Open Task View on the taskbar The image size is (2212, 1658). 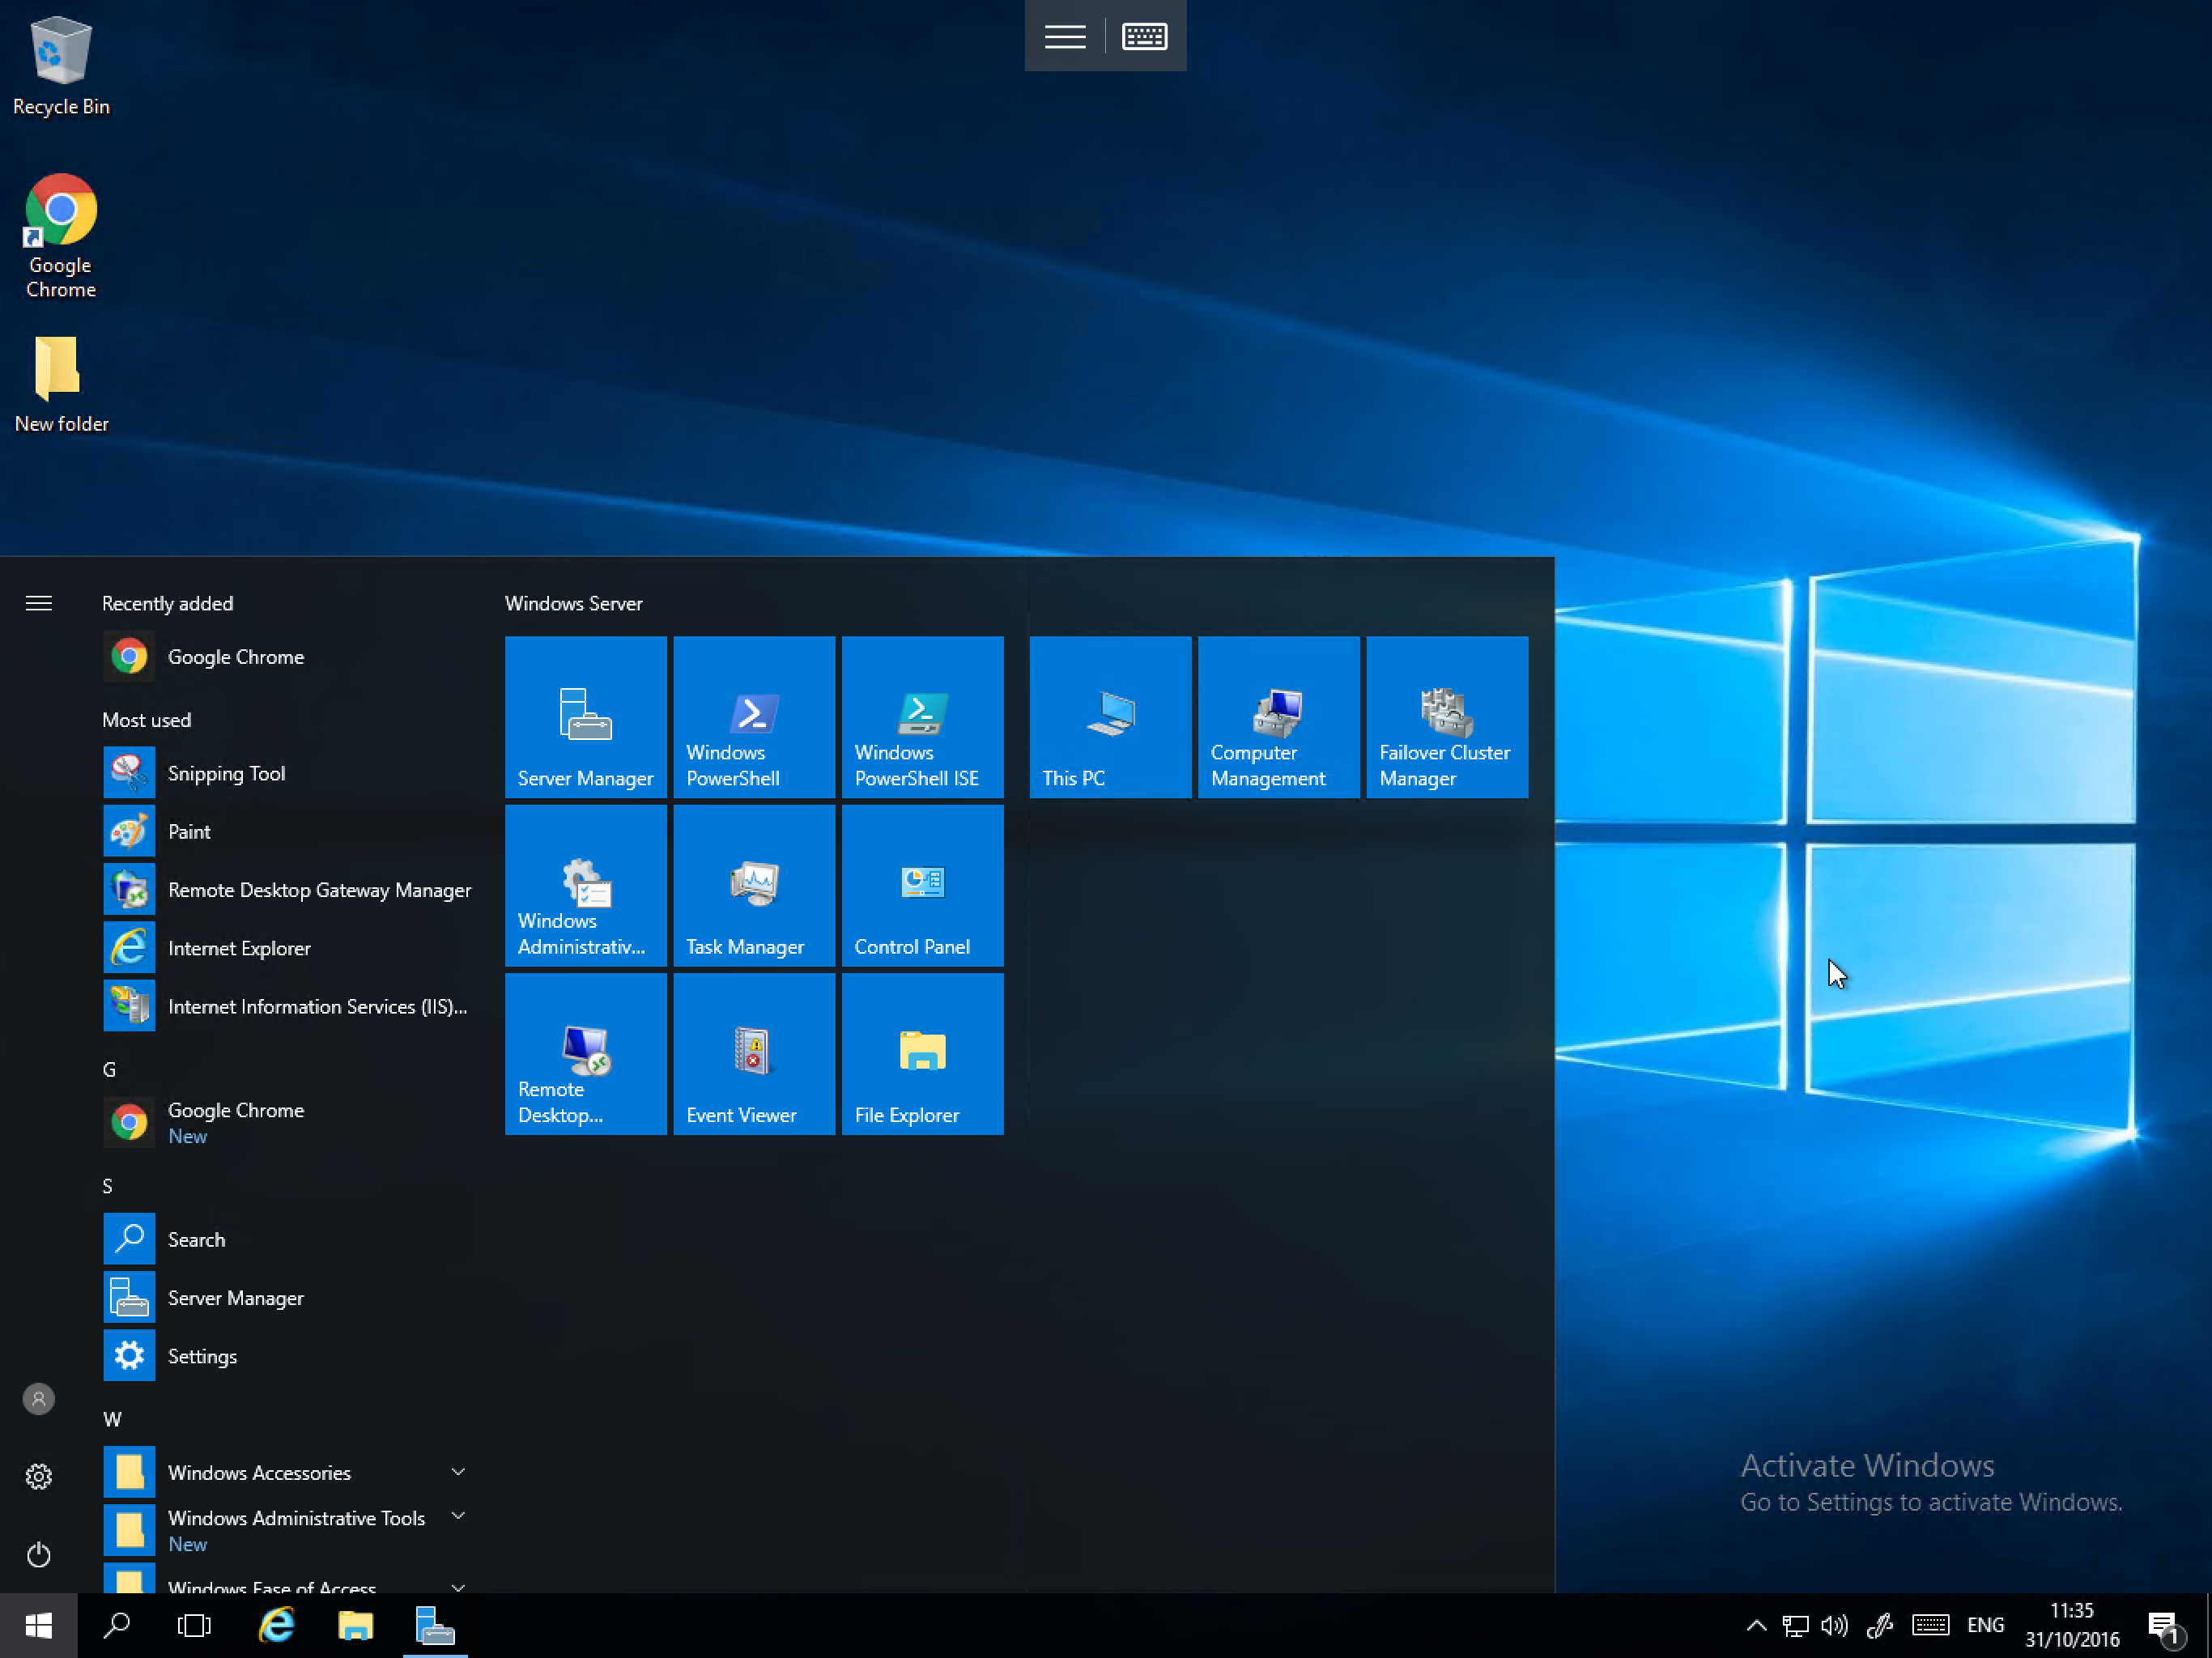[195, 1626]
